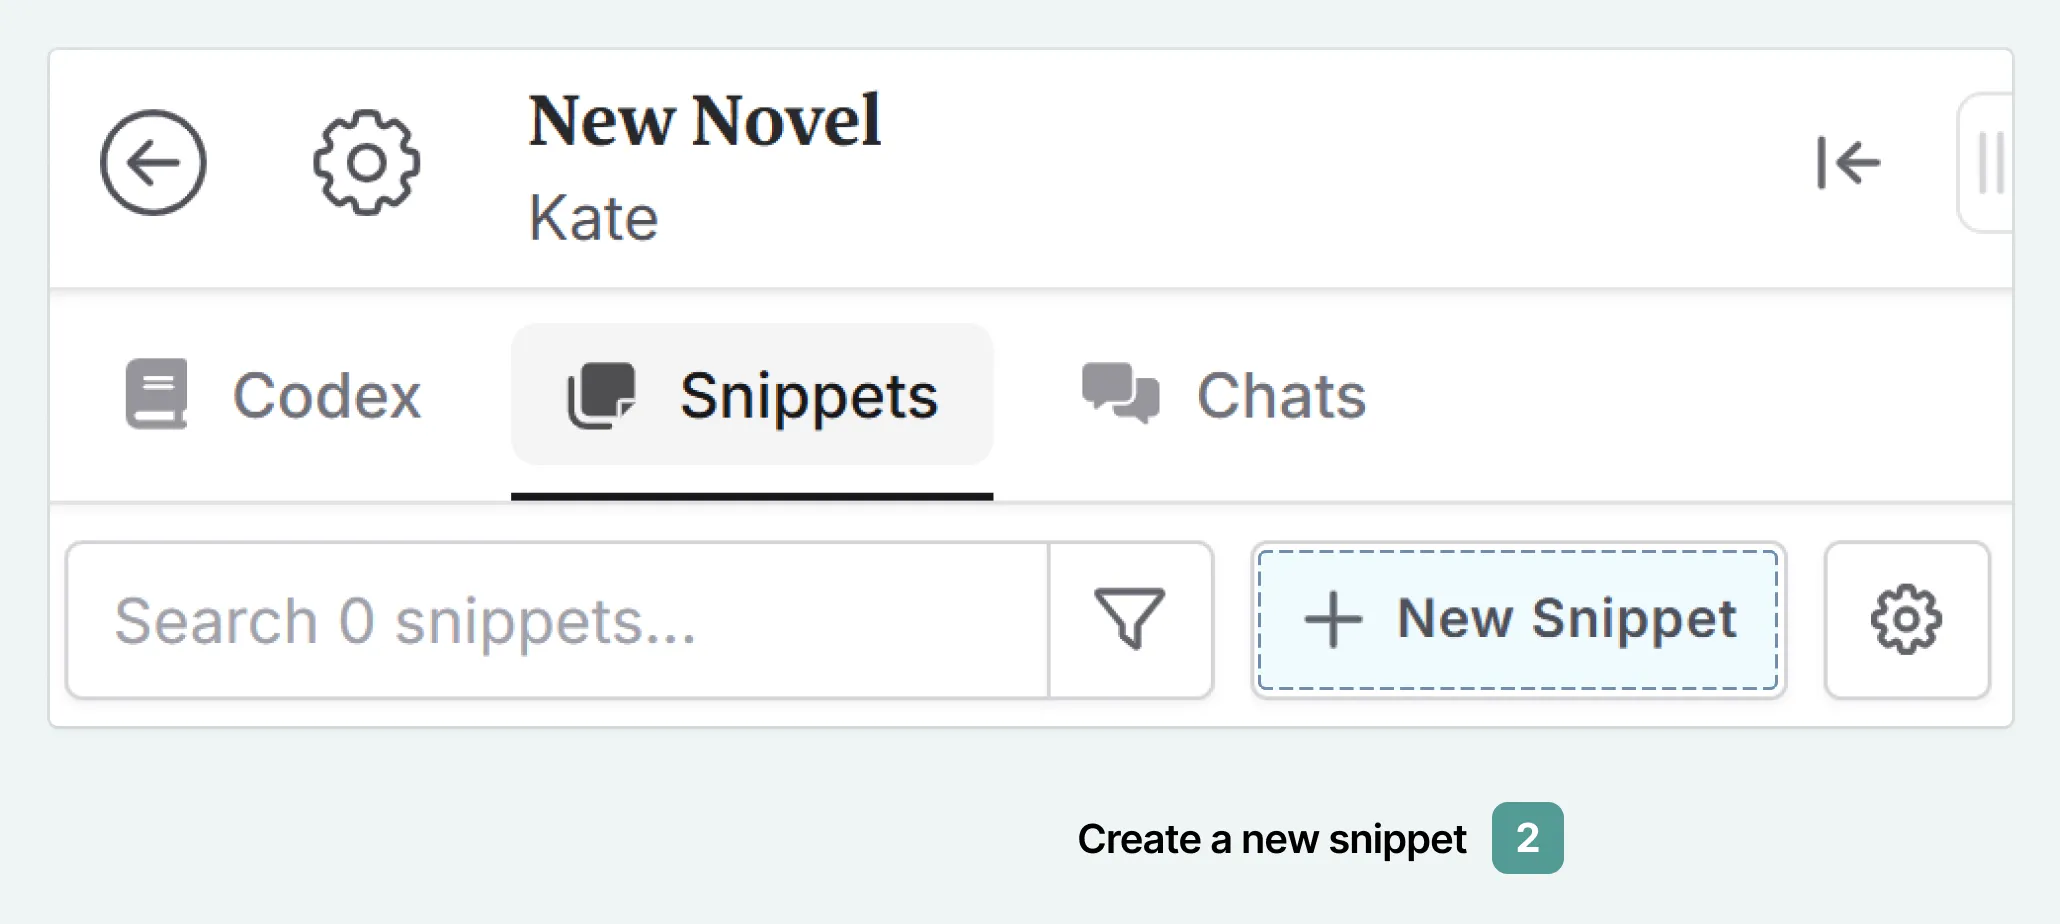Screen dimensions: 2060x924
Task: Click the author name Kate
Action: (x=593, y=216)
